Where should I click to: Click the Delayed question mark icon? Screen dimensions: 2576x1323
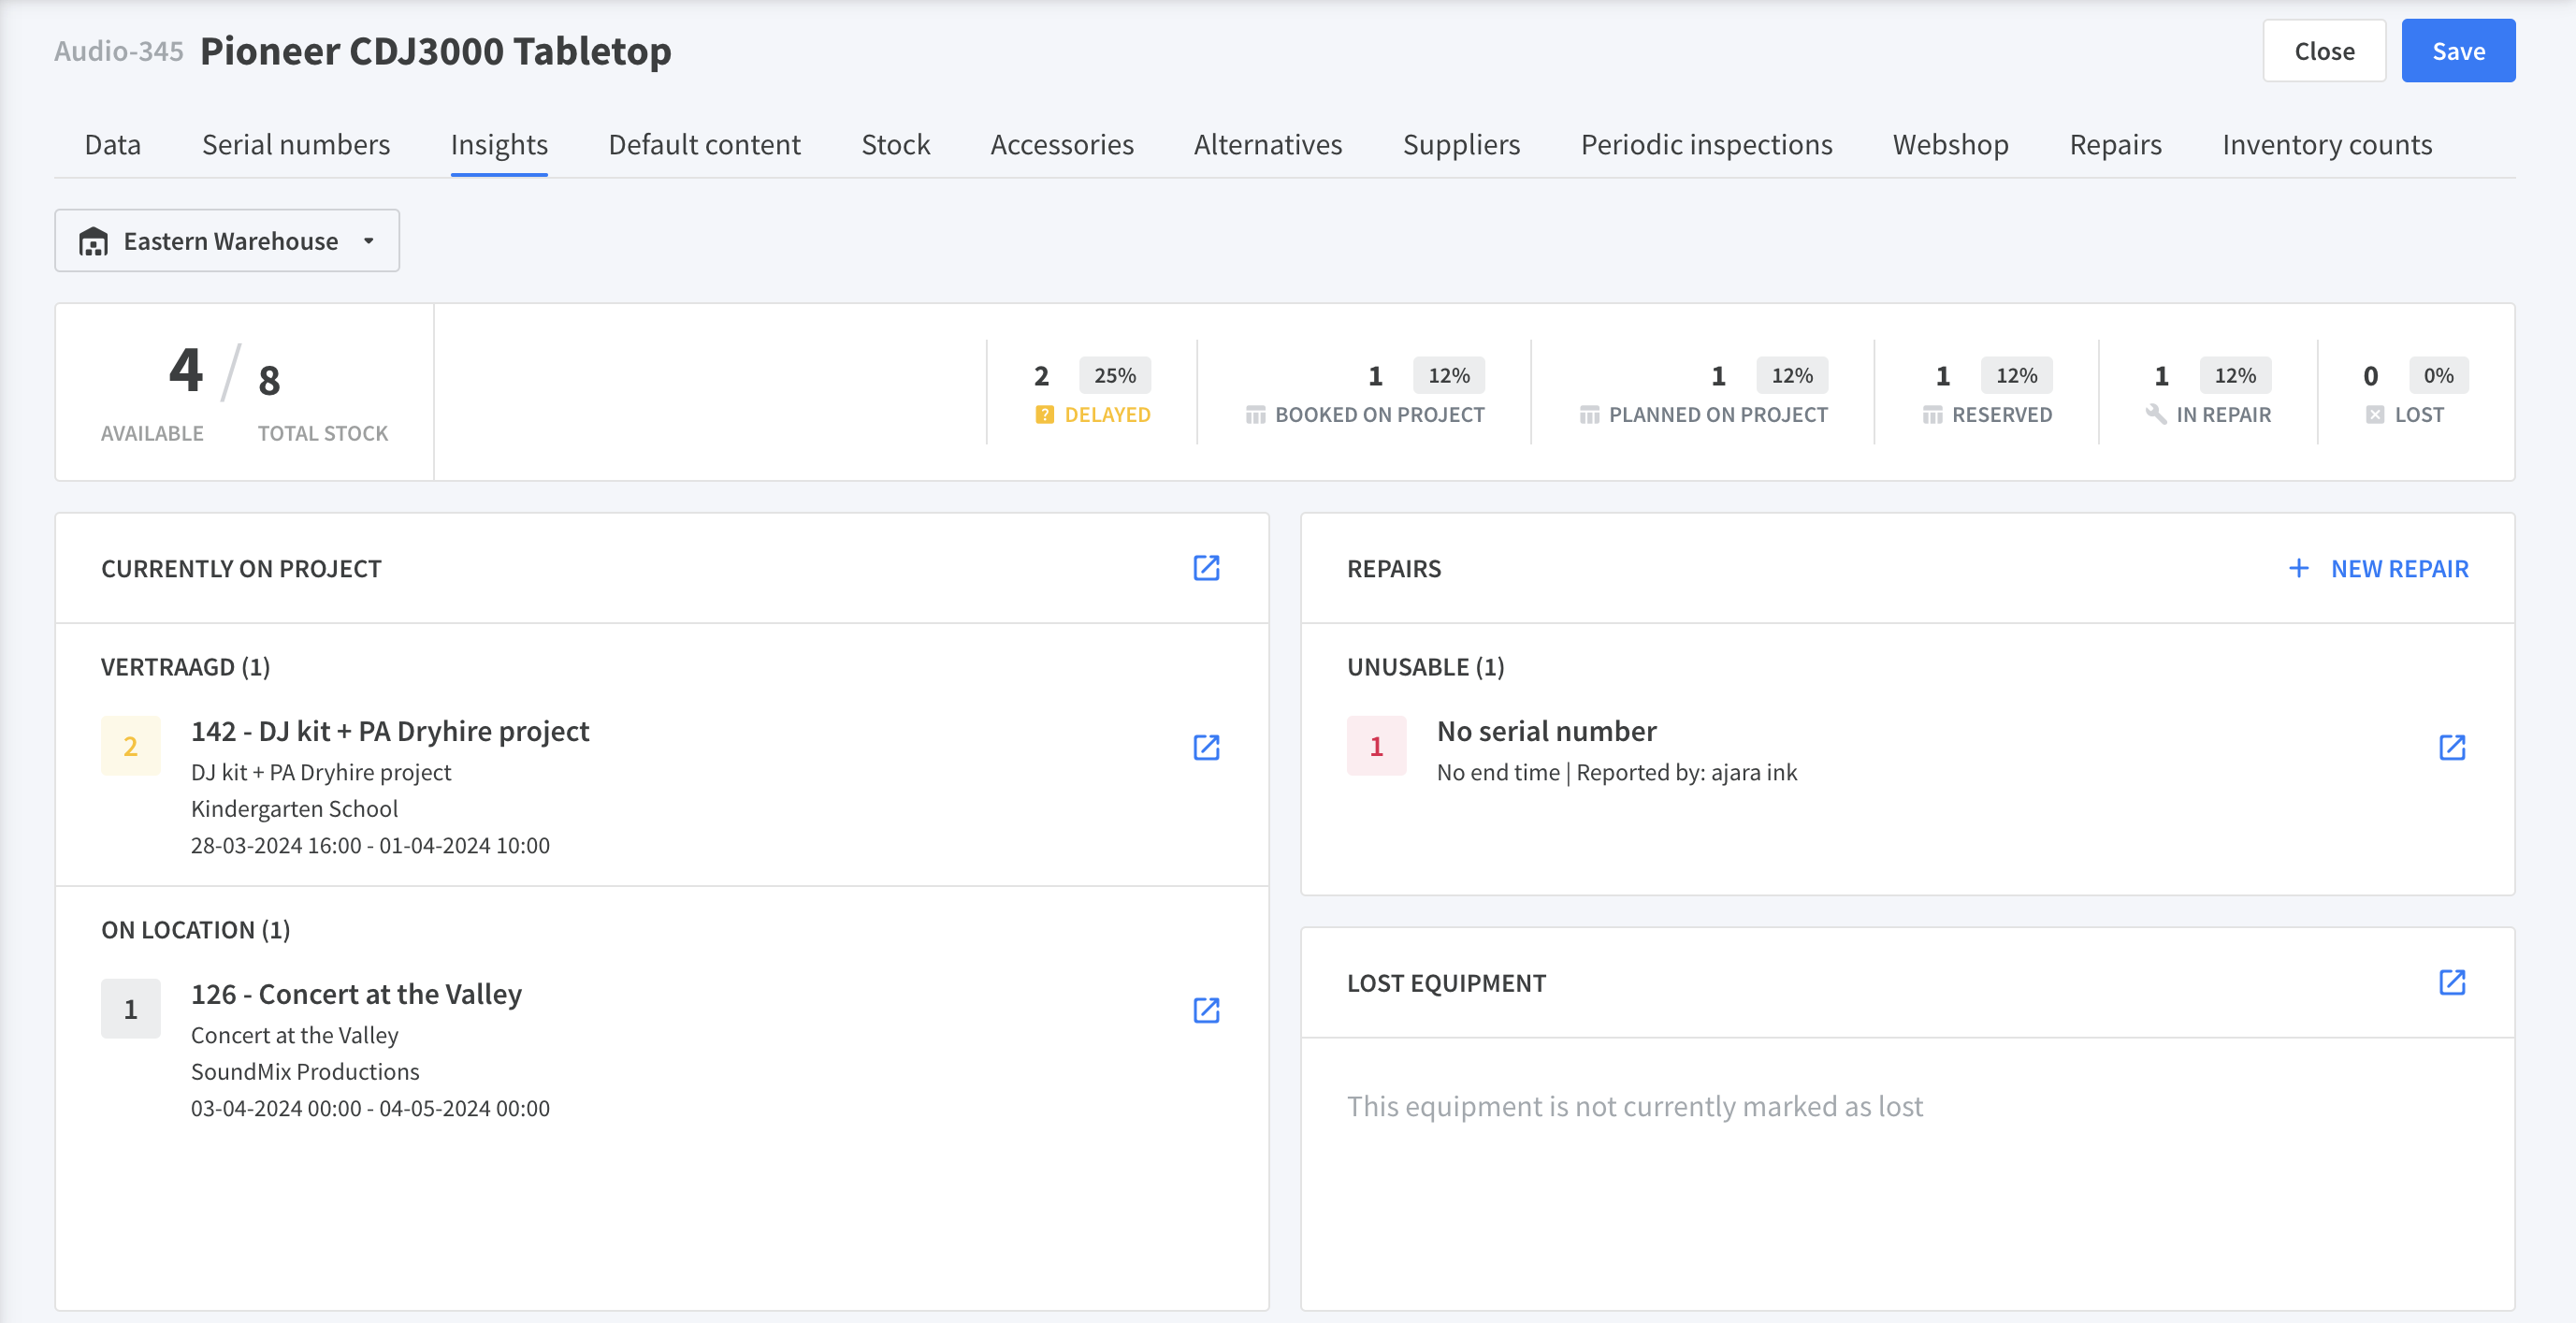(1044, 414)
